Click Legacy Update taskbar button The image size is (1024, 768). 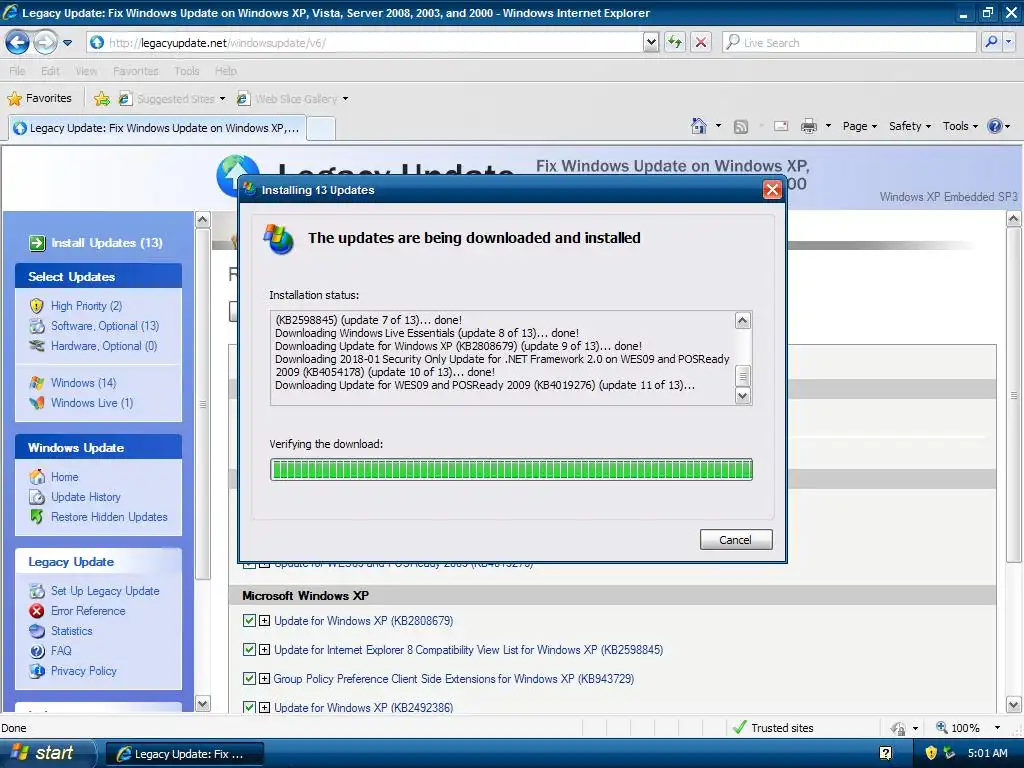point(185,754)
